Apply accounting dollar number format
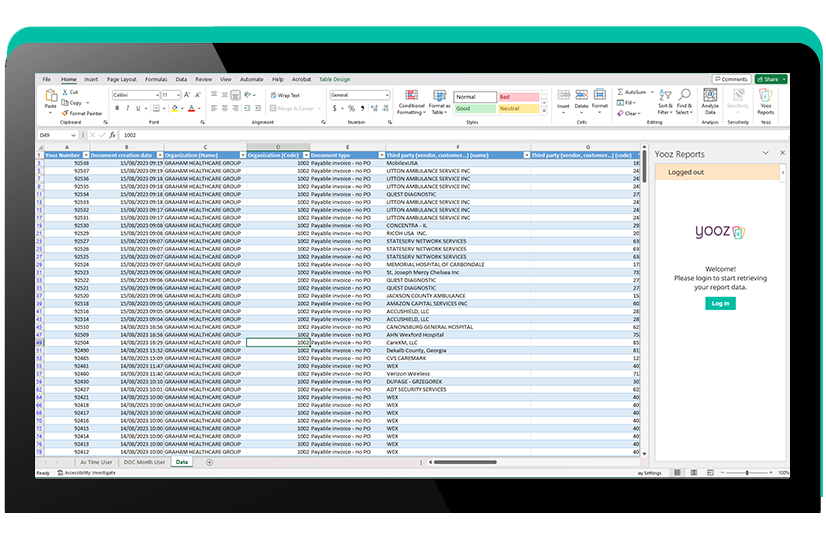Viewport: 826px width, 541px height. [x=335, y=108]
